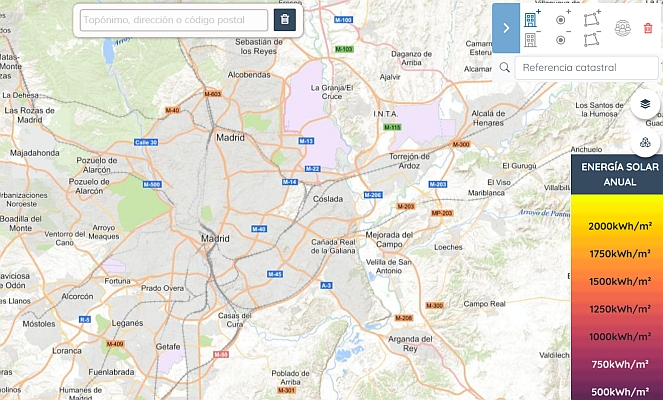Open the basemap style selector button

pos(645,142)
